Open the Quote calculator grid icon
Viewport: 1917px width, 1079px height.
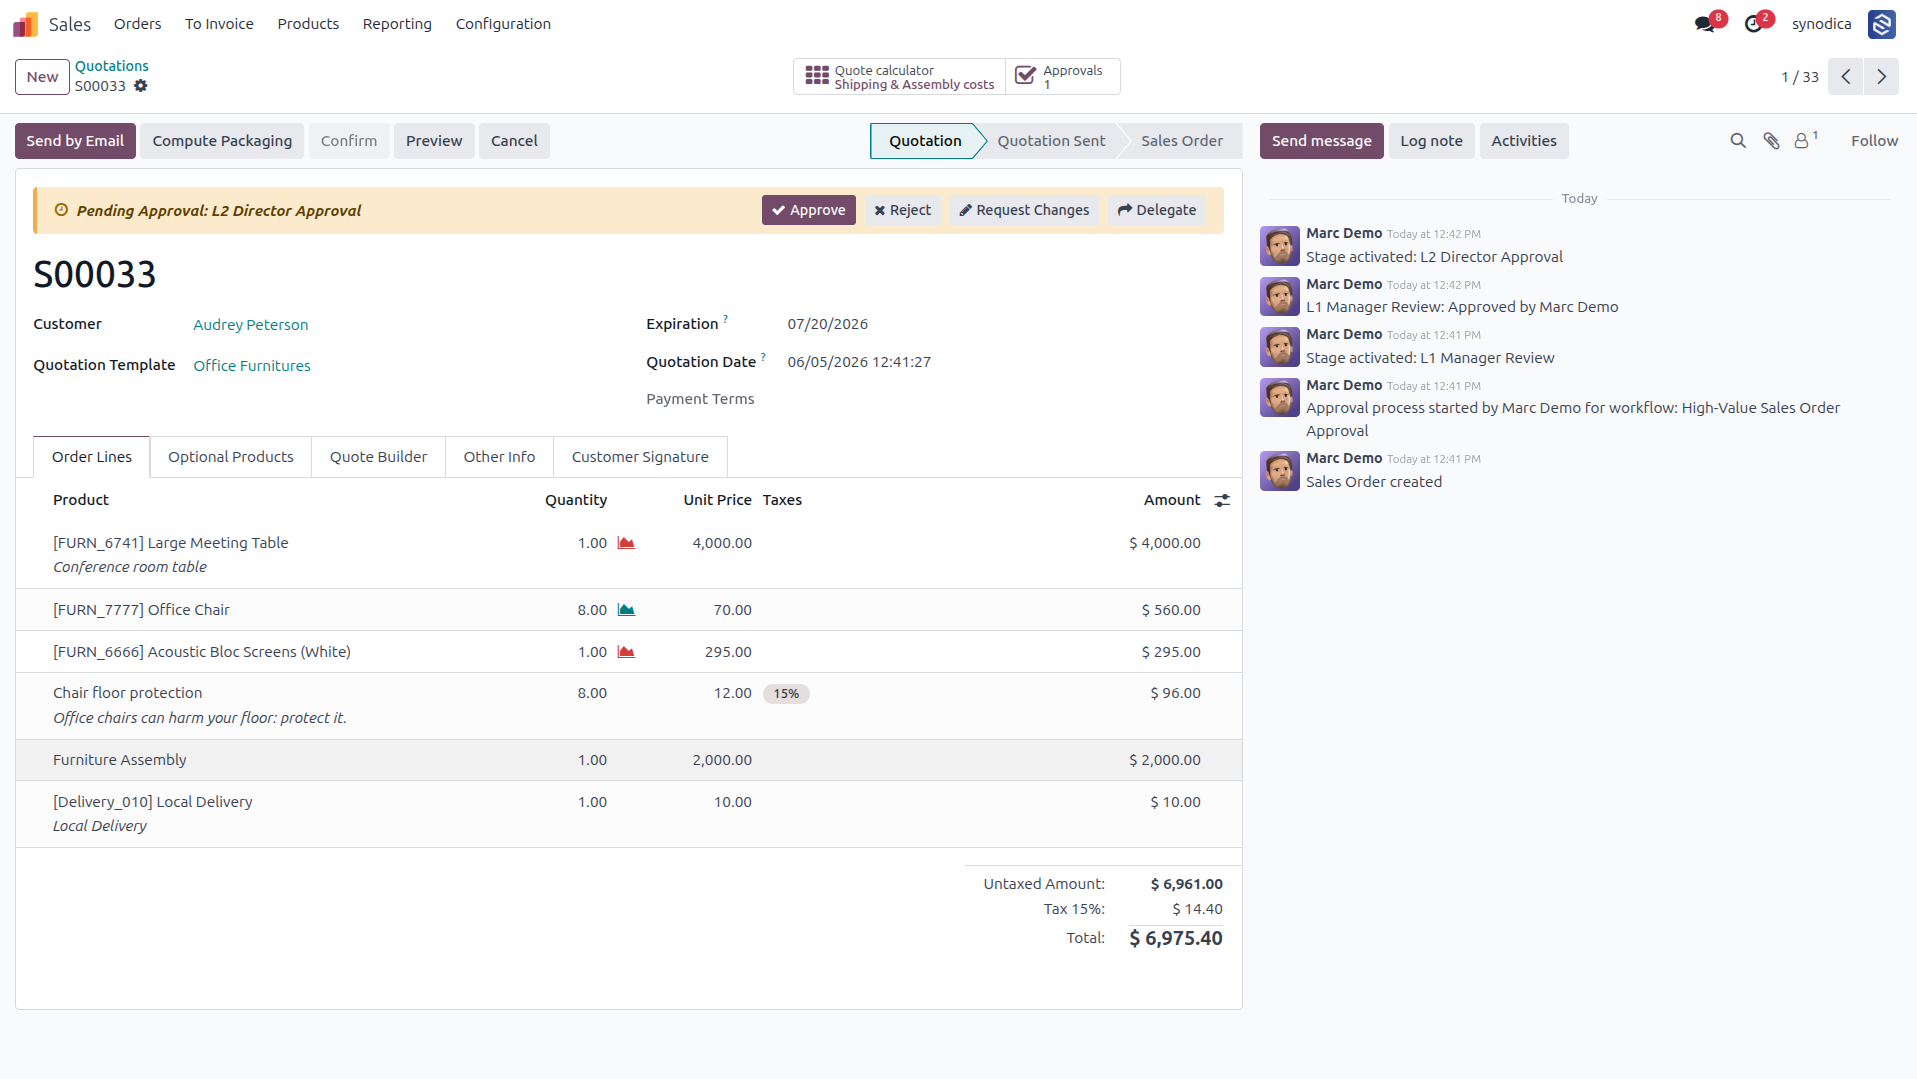(817, 76)
